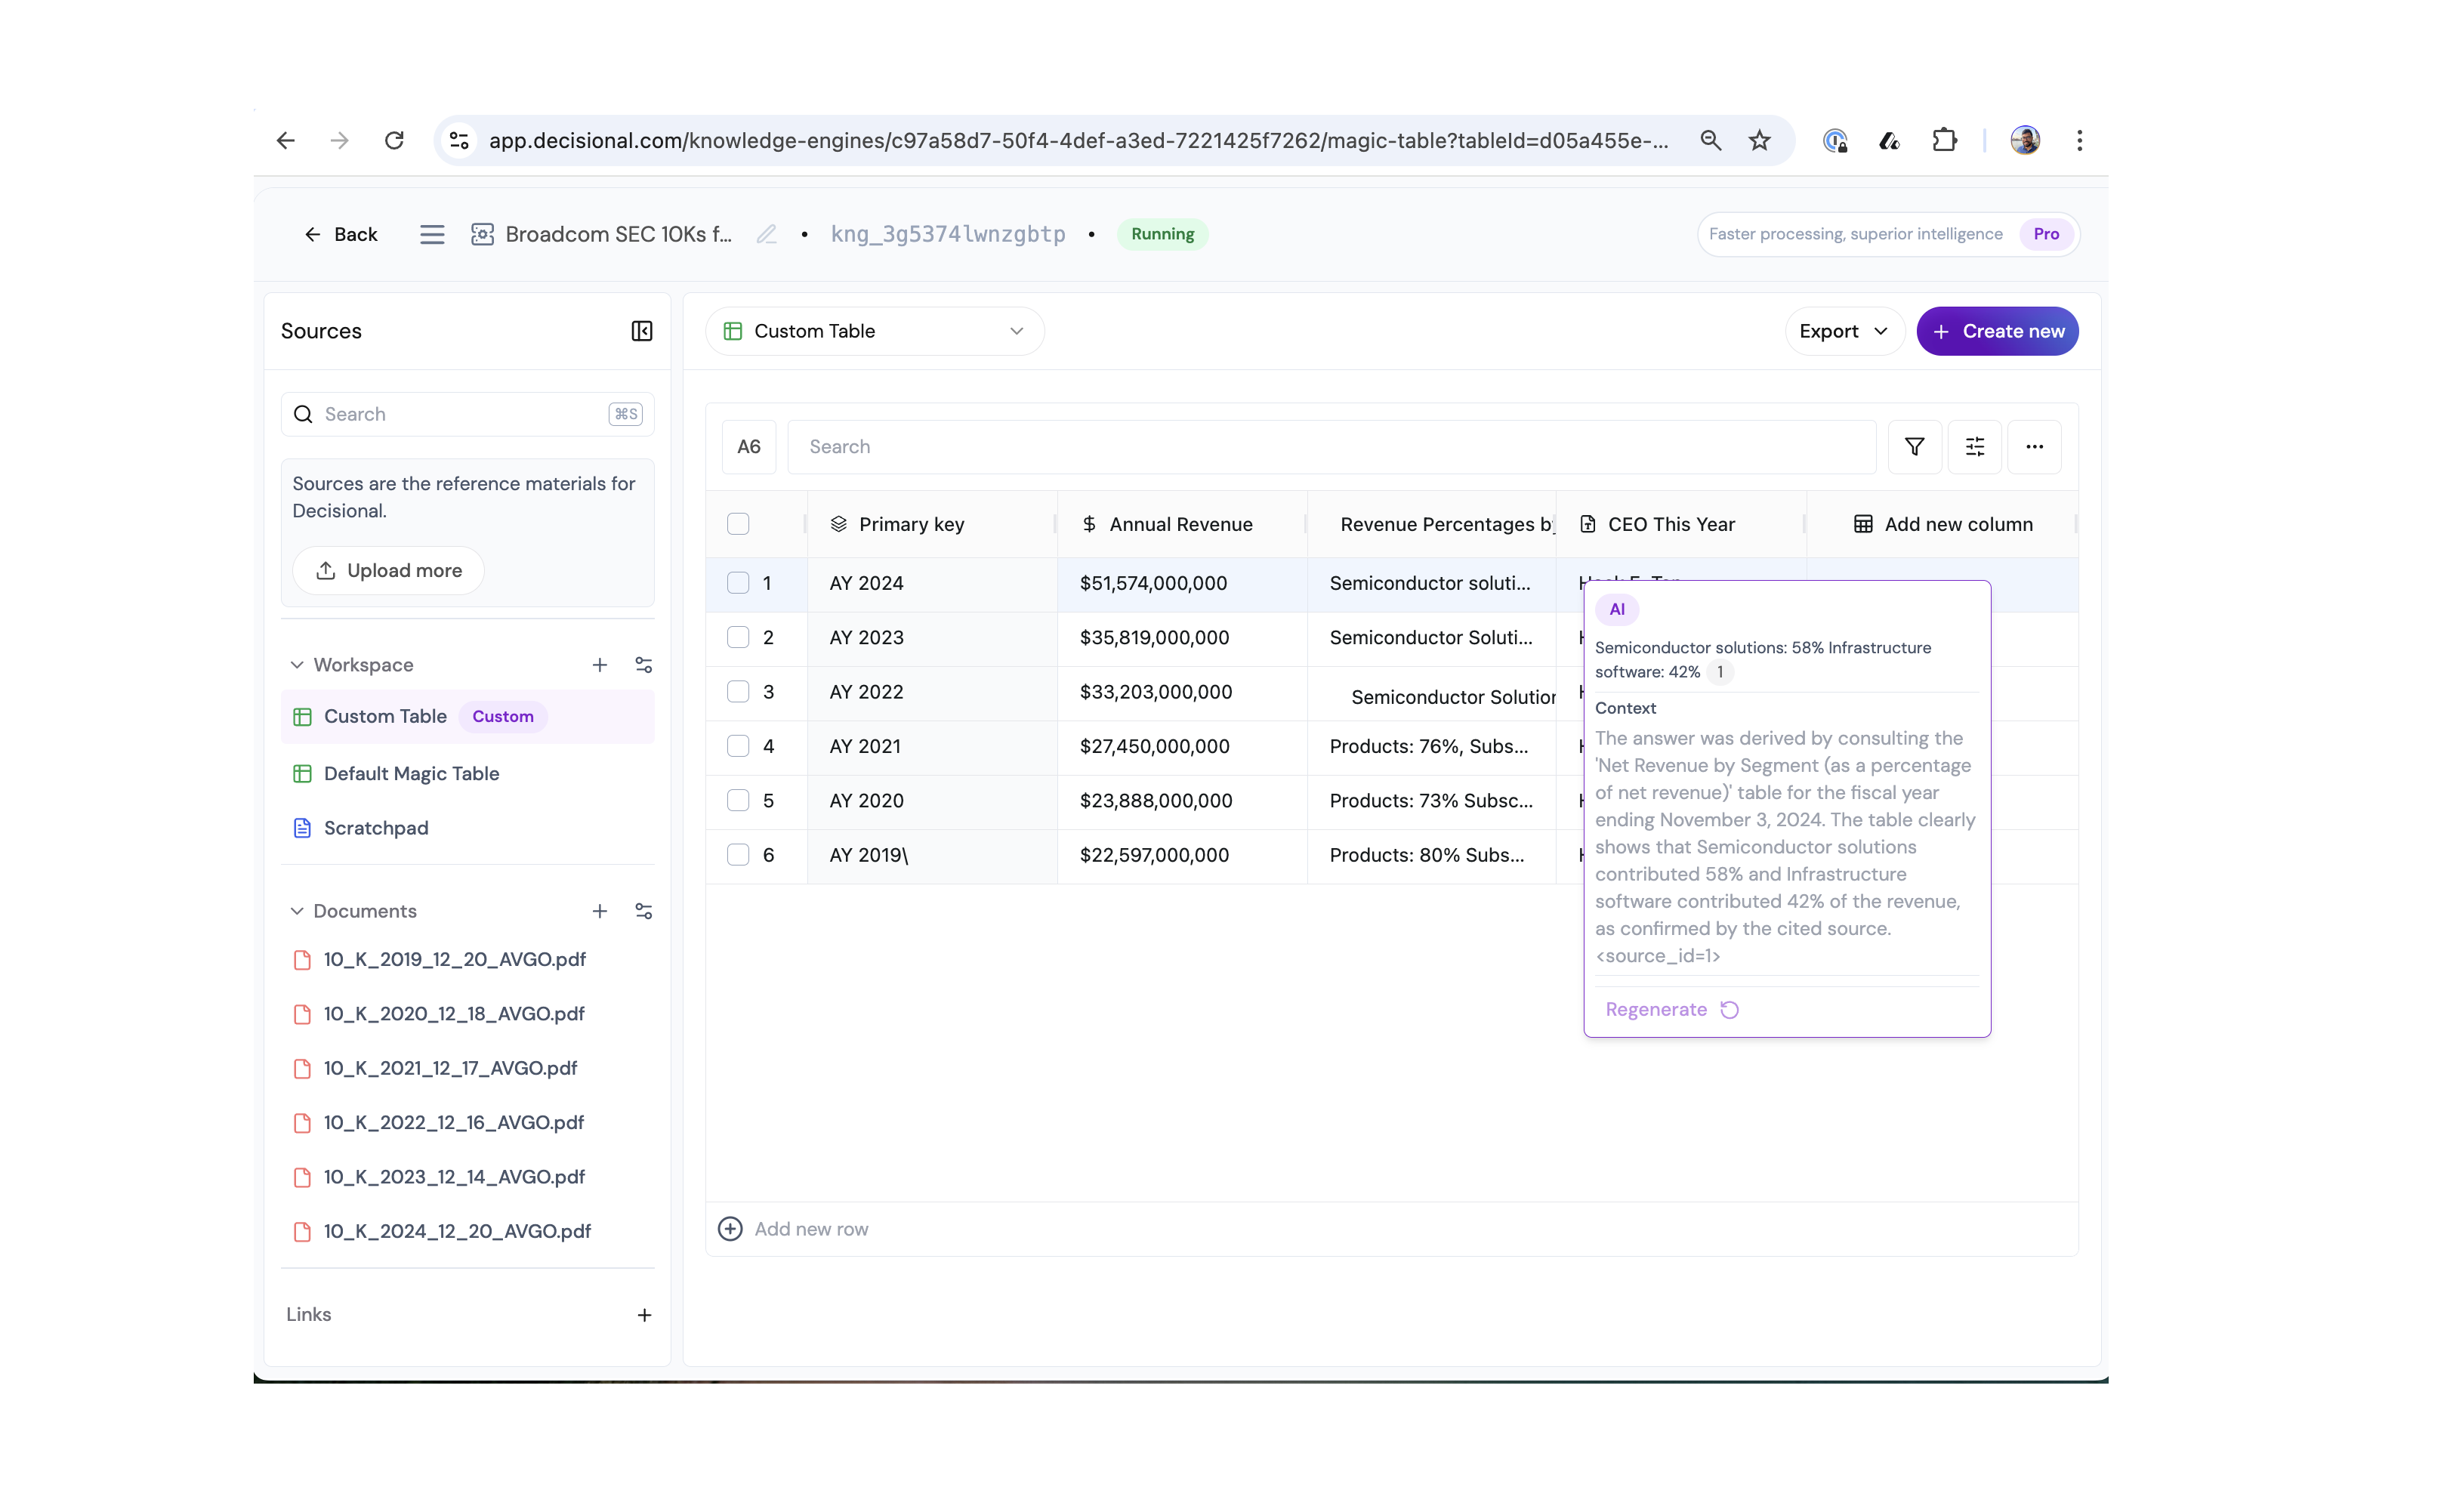Click the hamburger menu icon
The width and height of the screenshot is (2447, 1512).
tap(432, 234)
